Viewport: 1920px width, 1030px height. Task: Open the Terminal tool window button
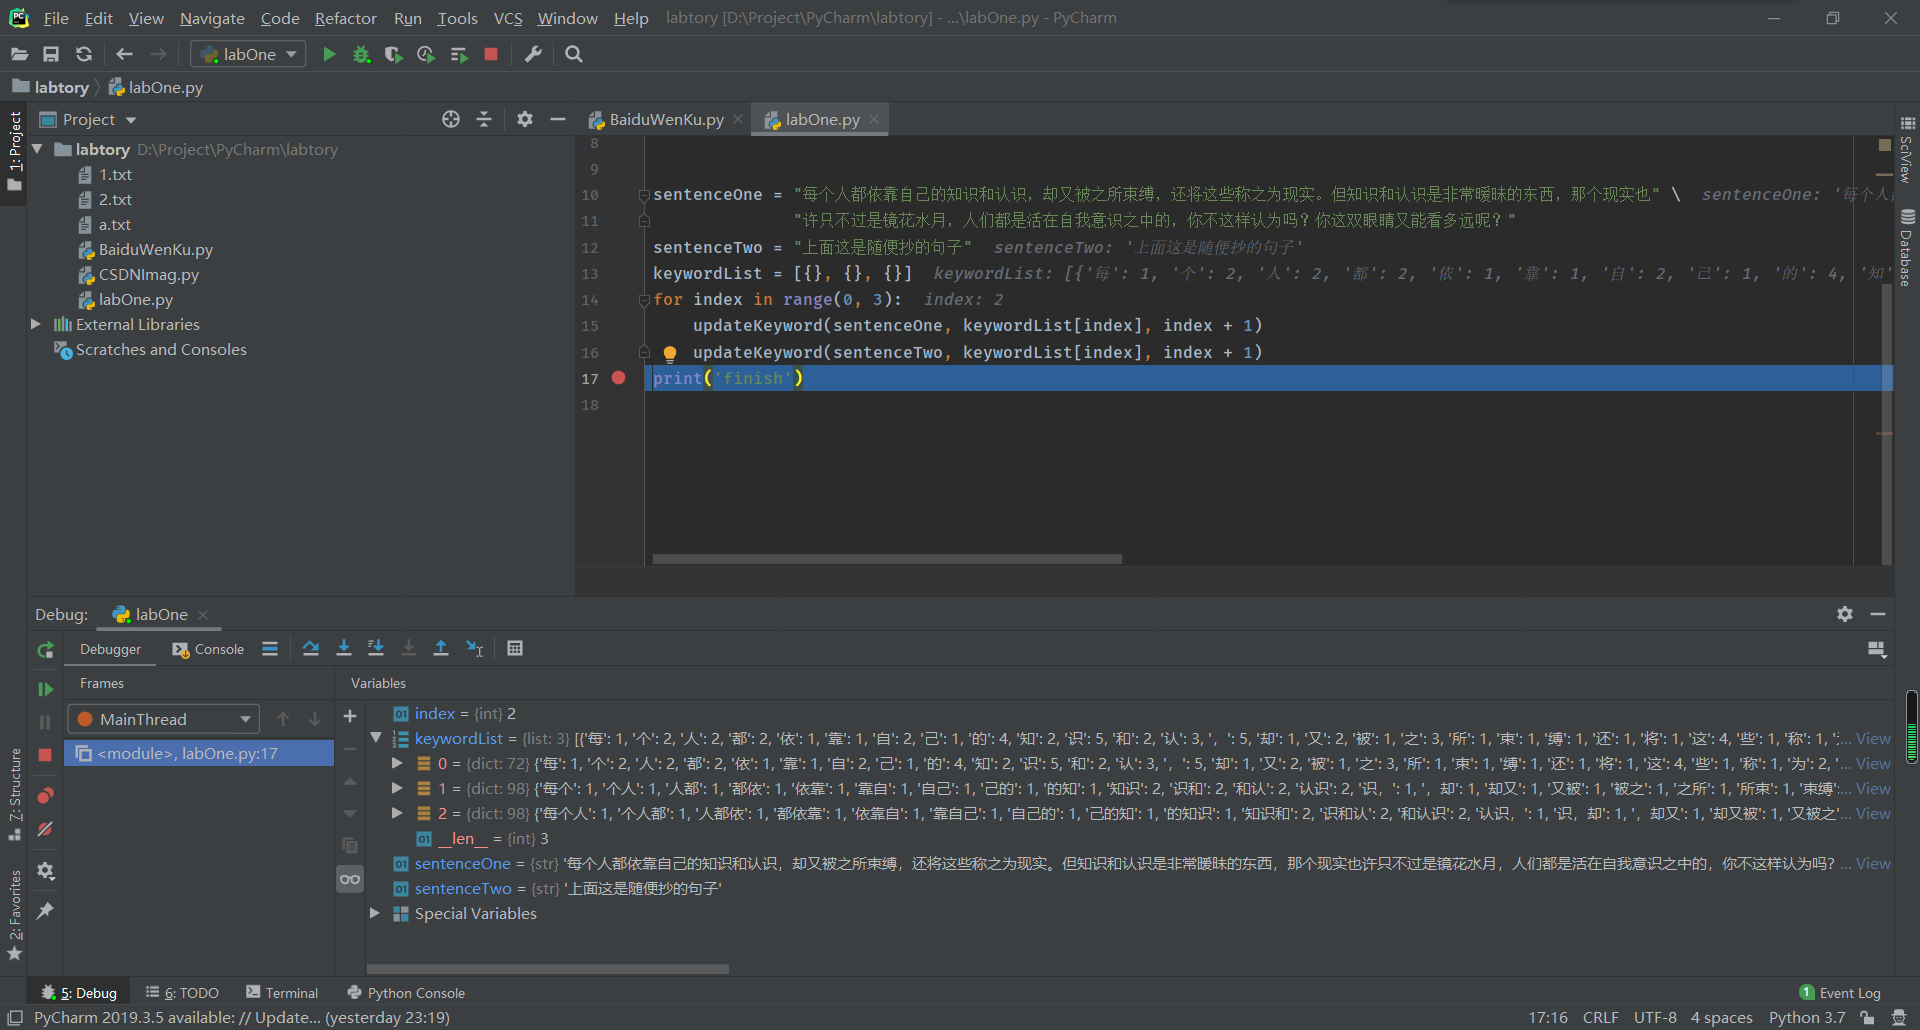point(283,992)
